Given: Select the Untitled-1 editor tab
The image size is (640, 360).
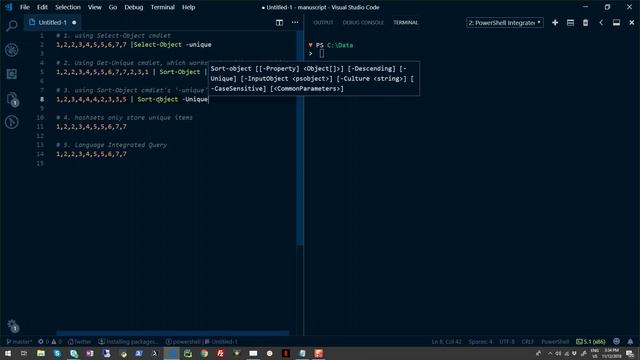Looking at the screenshot, I should click(x=52, y=22).
